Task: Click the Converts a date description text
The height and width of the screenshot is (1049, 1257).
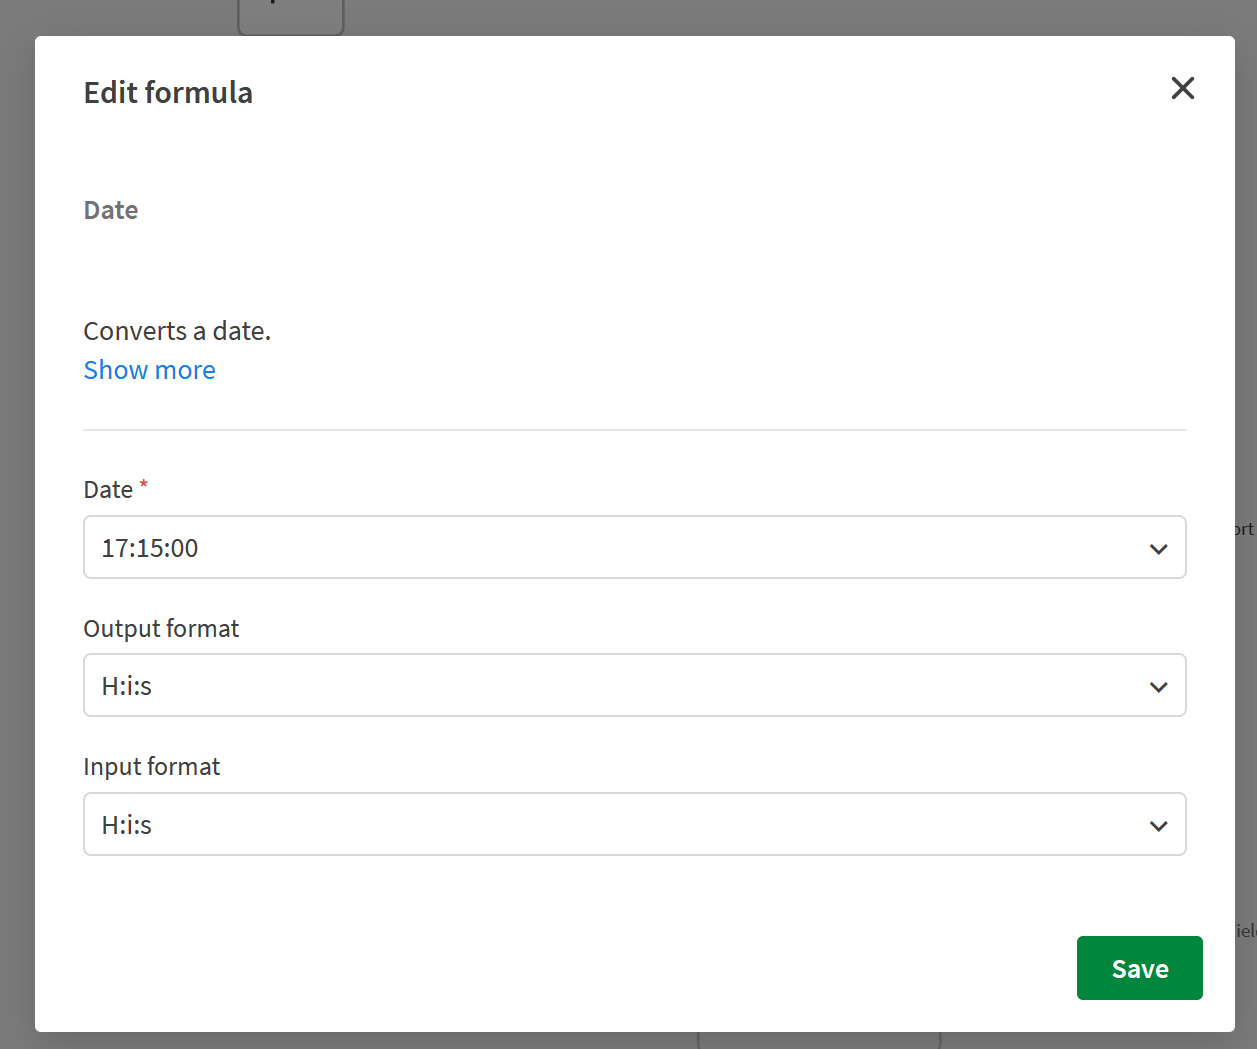Action: 177,330
